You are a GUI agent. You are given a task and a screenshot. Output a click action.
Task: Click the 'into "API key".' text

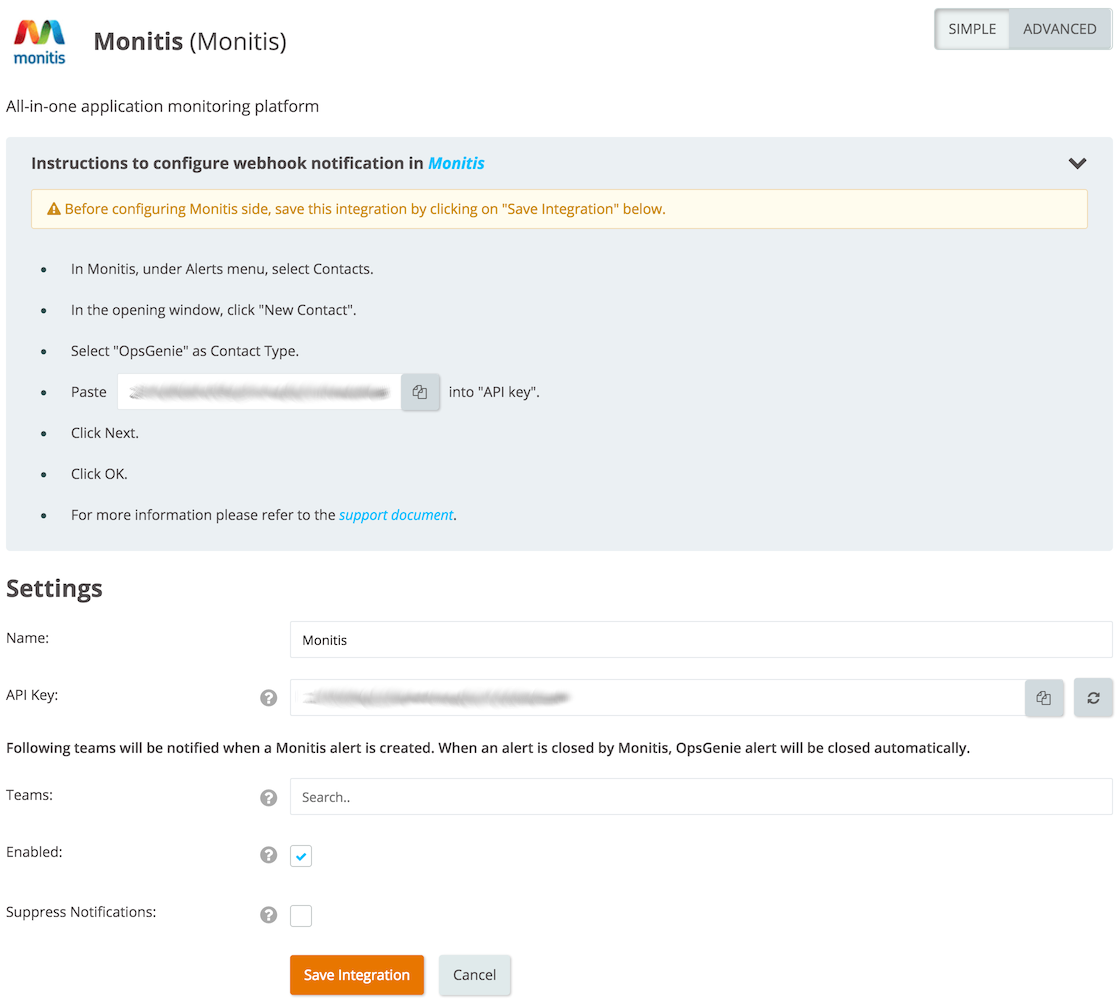(x=494, y=392)
